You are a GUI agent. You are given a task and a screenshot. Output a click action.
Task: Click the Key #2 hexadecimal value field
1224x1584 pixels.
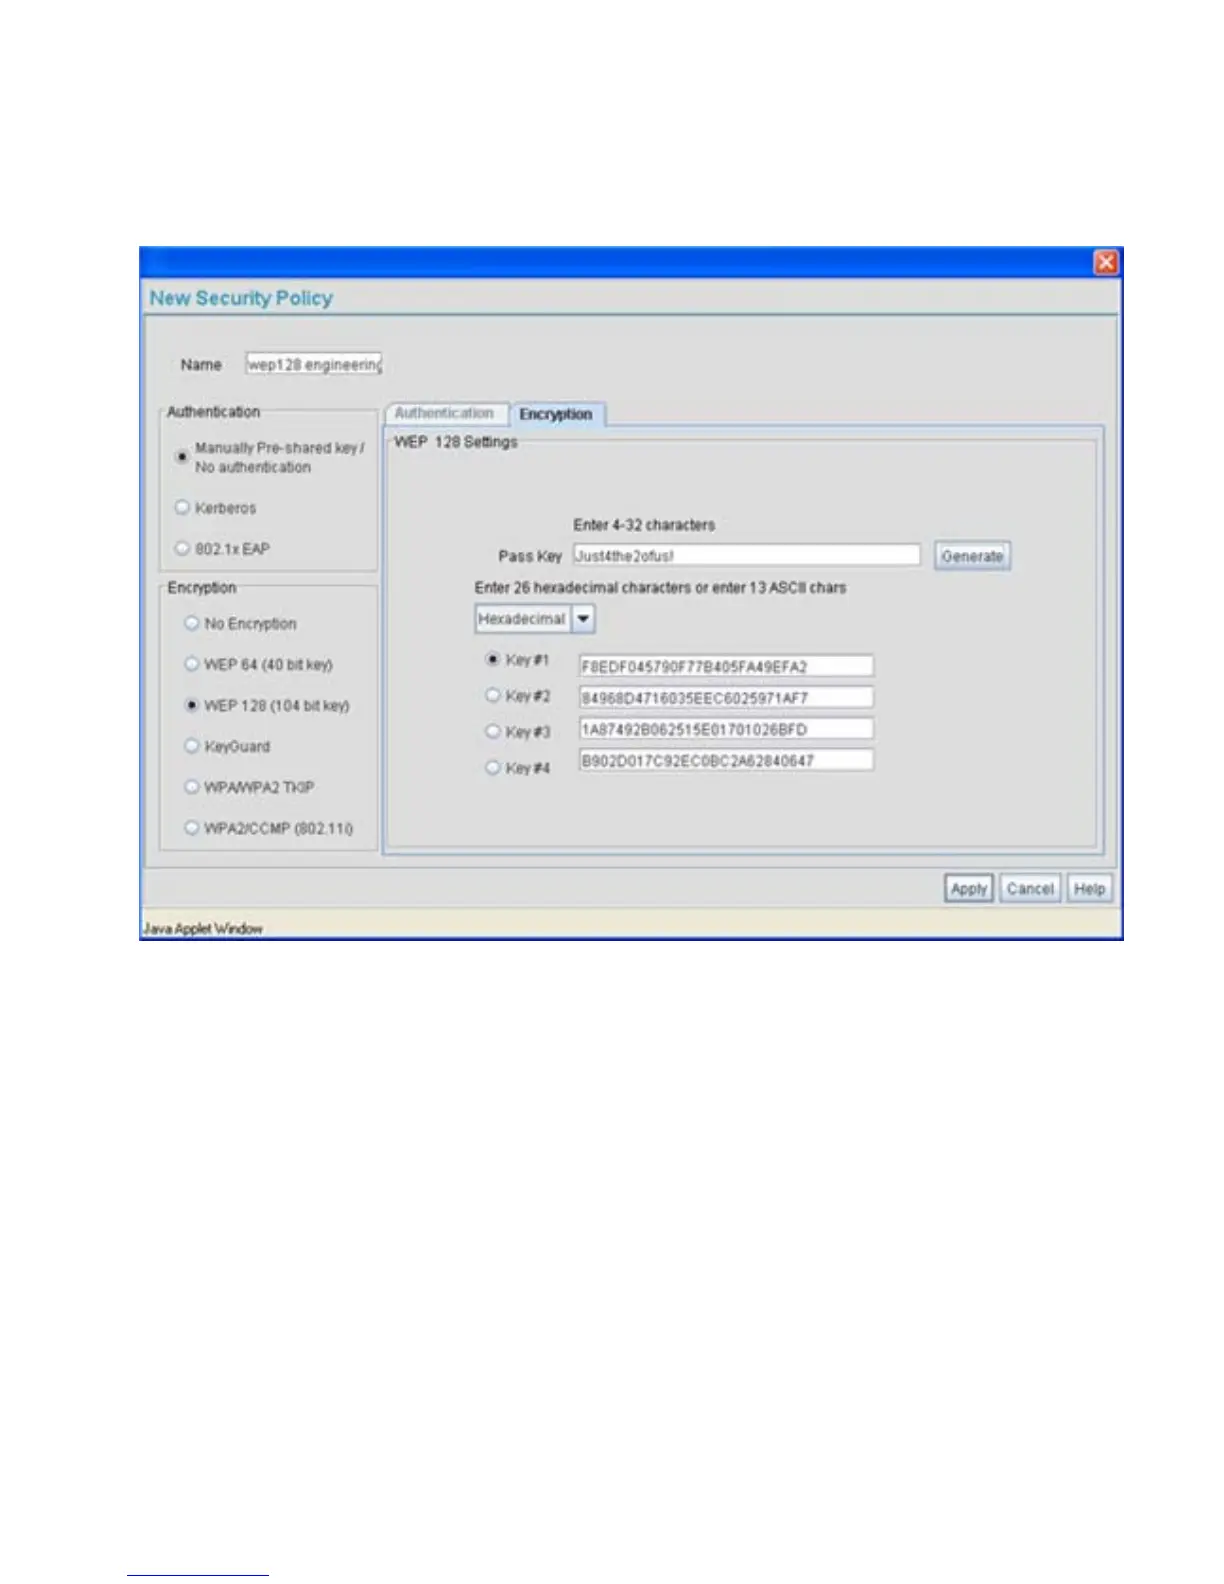click(x=727, y=697)
